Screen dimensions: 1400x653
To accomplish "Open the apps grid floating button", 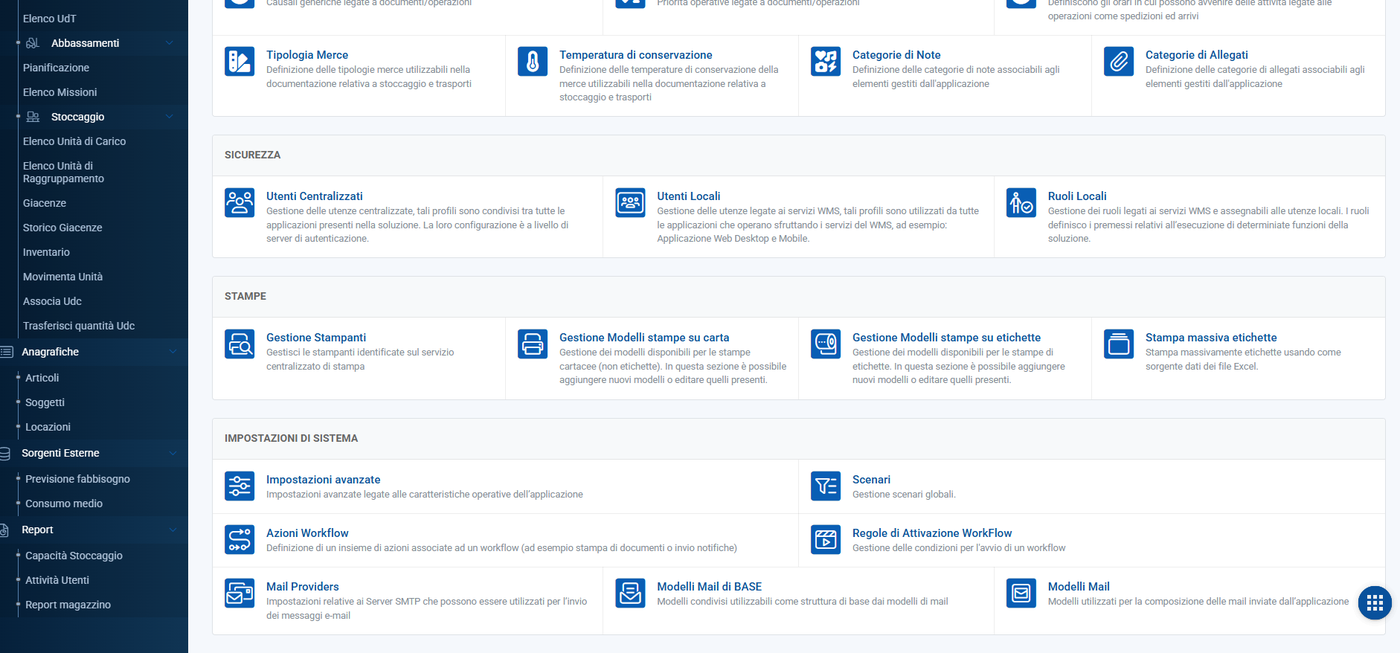I will (x=1374, y=602).
